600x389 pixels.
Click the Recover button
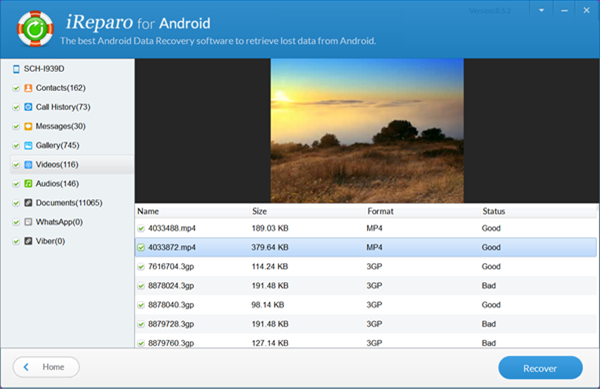point(540,368)
